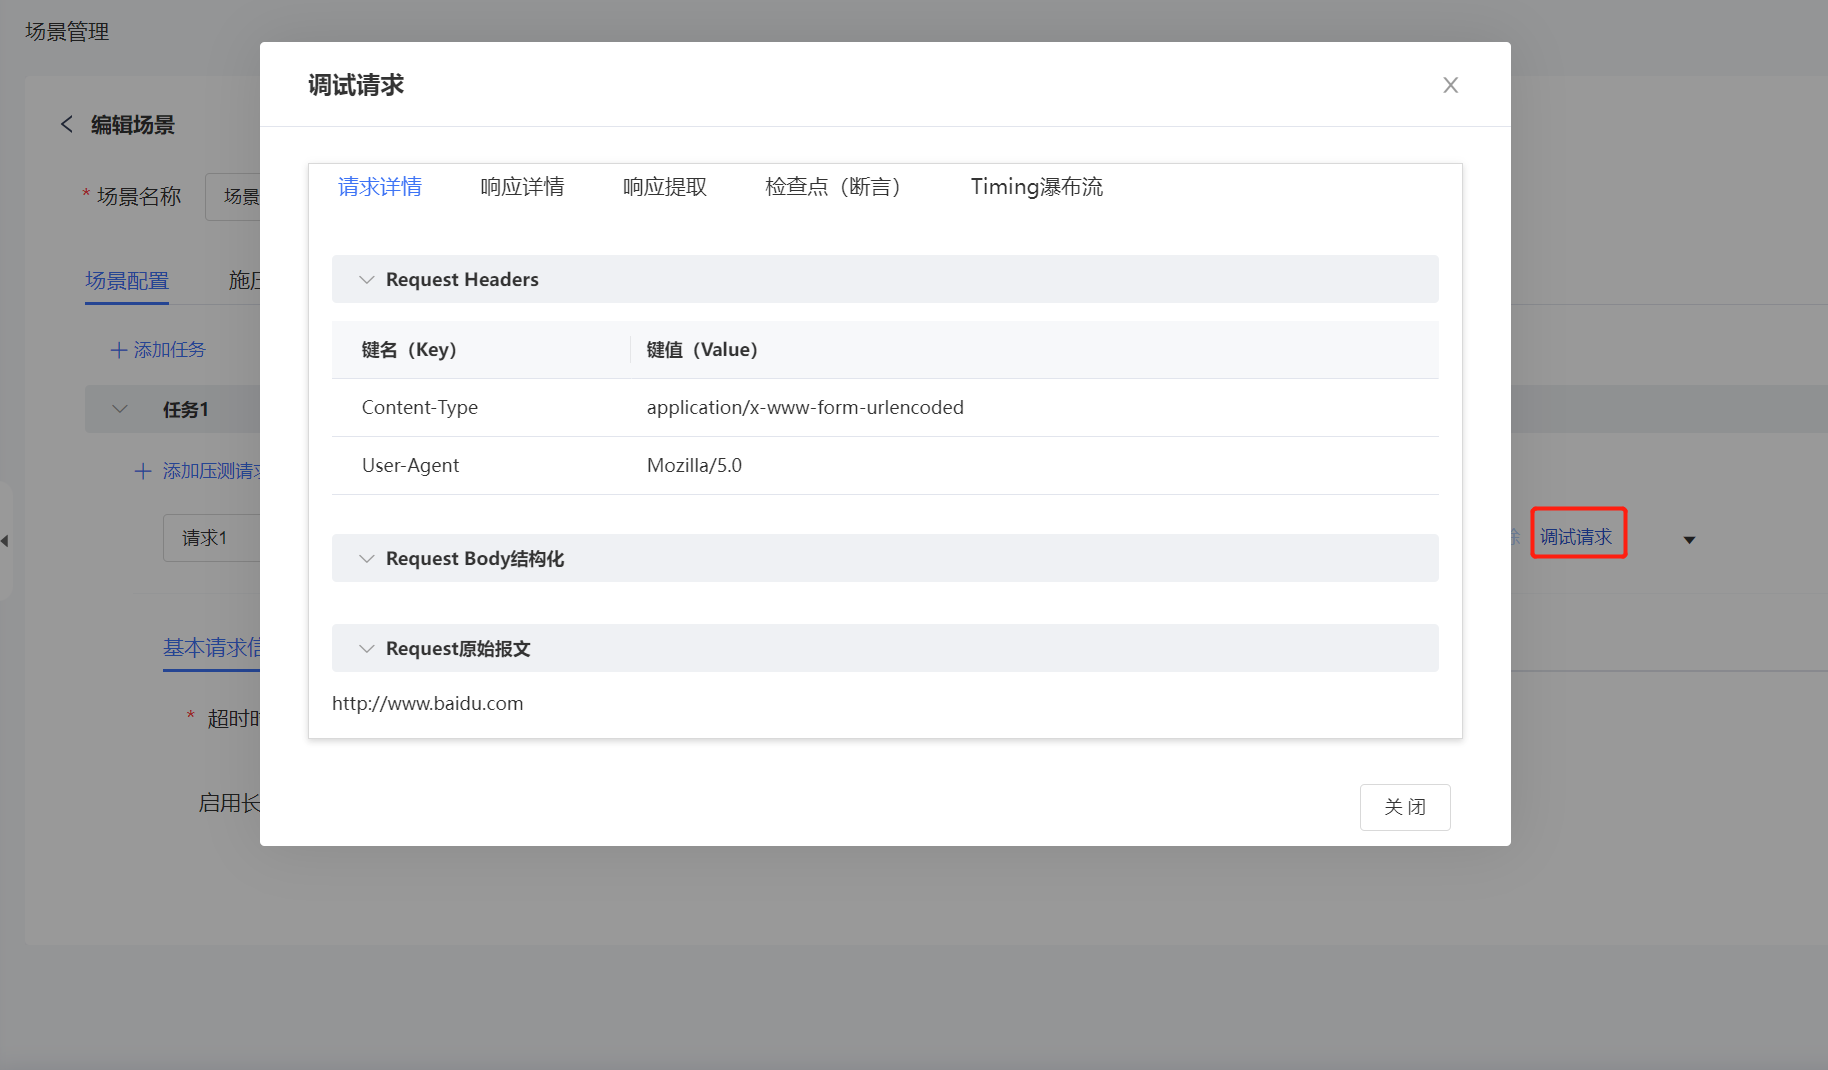Open the Timing瀑布流 tab
This screenshot has height=1070, width=1828.
point(1036,187)
